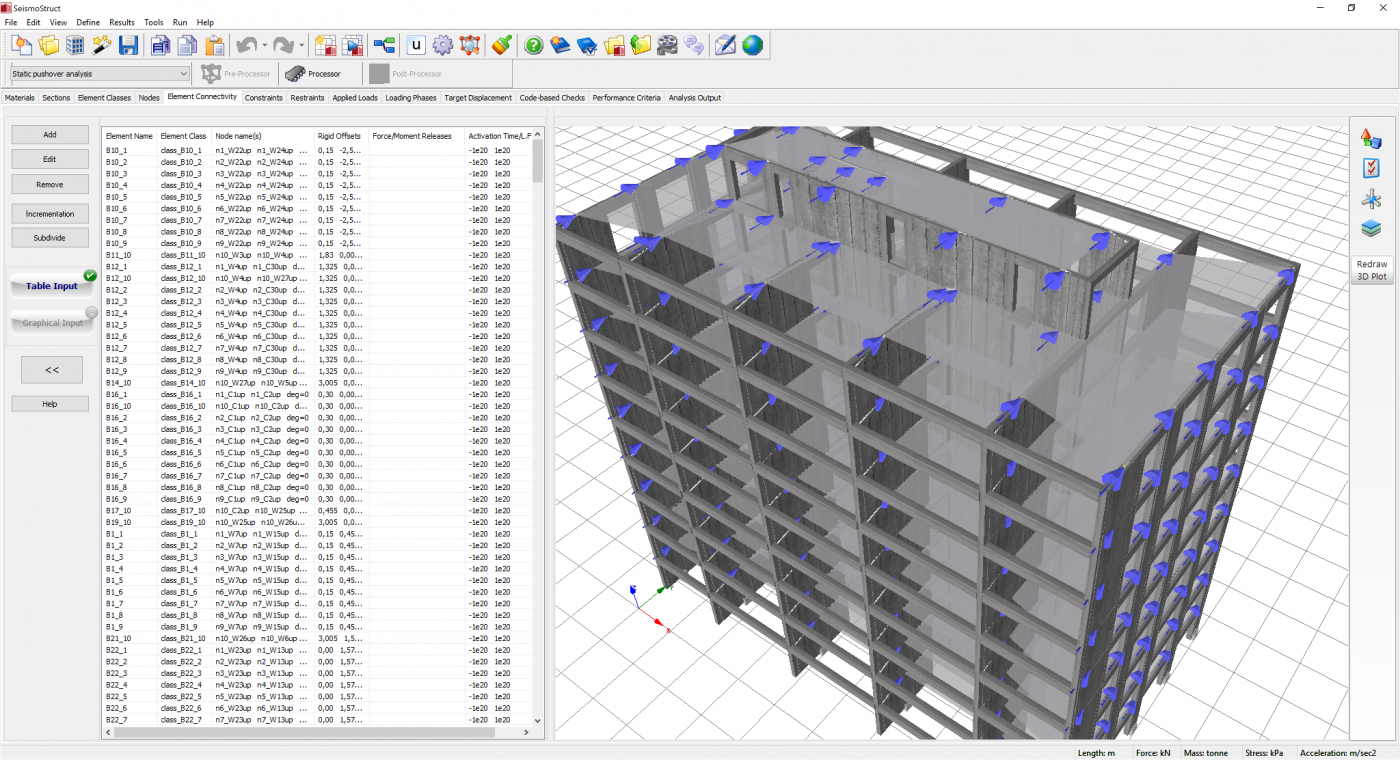This screenshot has width=1400, height=760.
Task: Sort by the Element Class column header
Action: (183, 135)
